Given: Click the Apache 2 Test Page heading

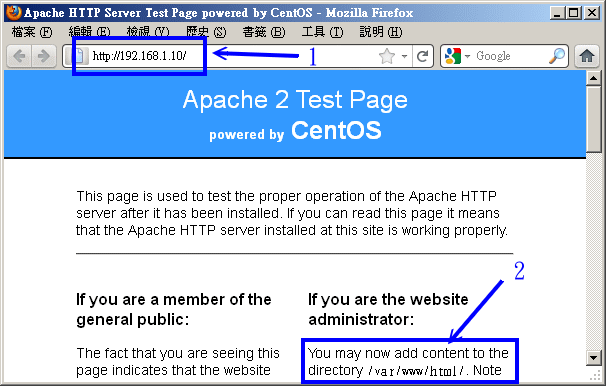Looking at the screenshot, I should 295,100.
